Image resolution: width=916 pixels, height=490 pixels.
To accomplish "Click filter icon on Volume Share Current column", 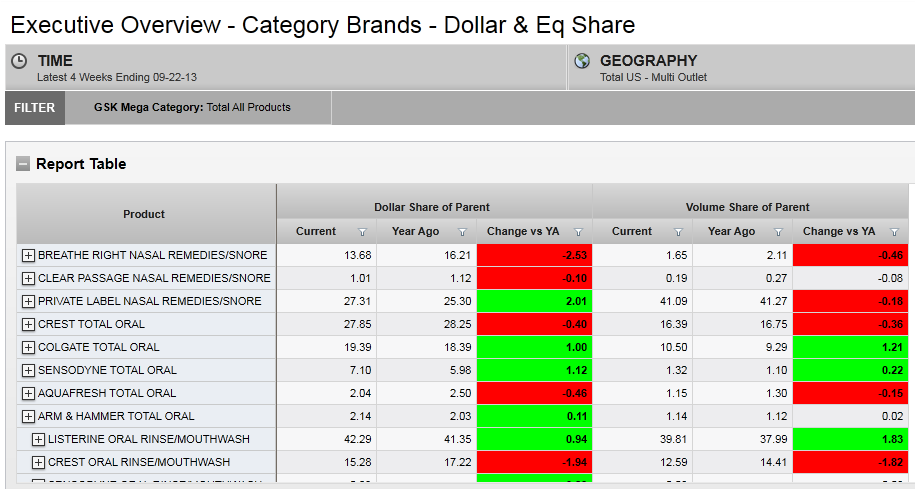I will [x=678, y=232].
